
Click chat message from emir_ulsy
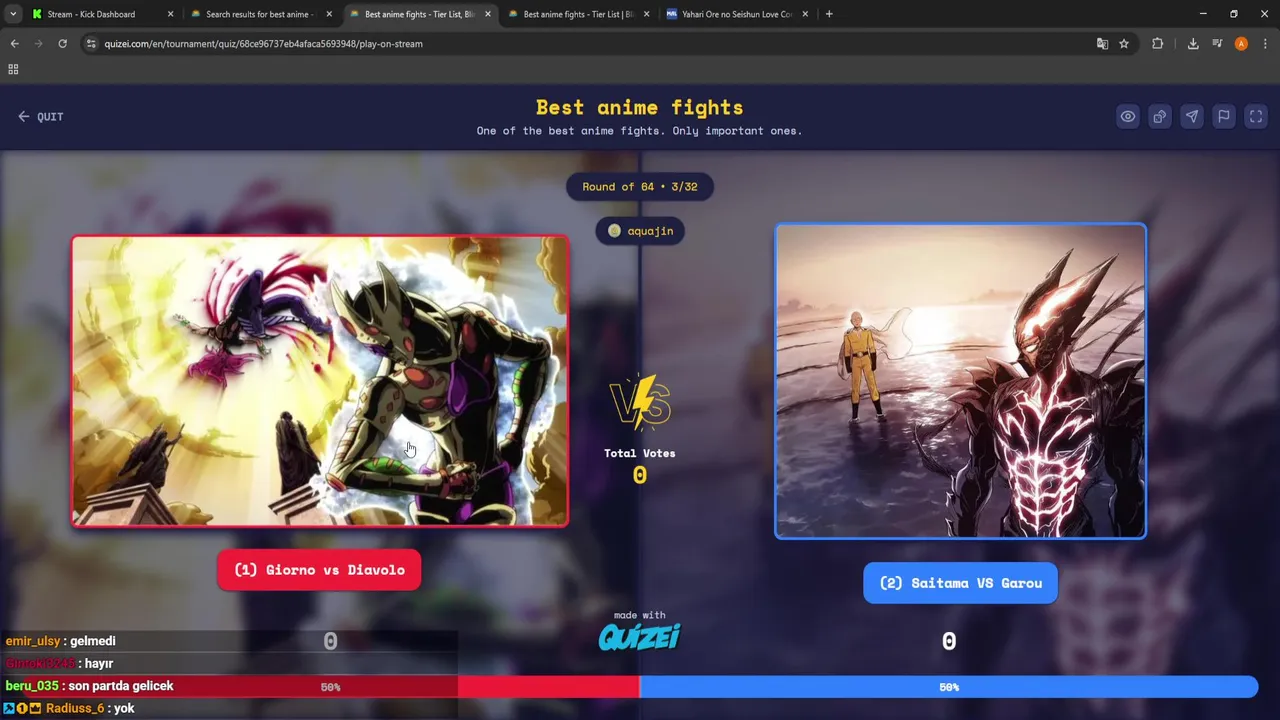pos(61,641)
